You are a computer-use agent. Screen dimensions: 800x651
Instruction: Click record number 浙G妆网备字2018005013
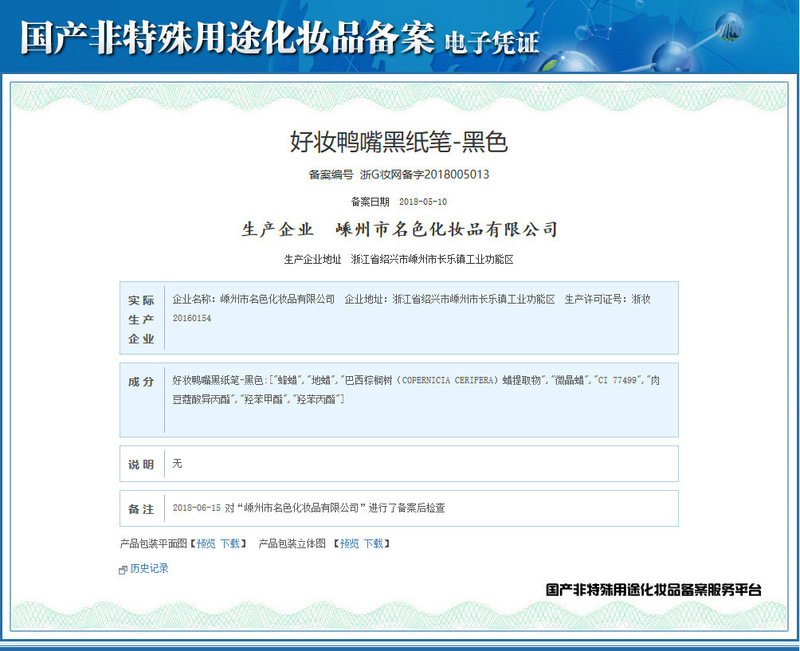pyautogui.click(x=424, y=174)
